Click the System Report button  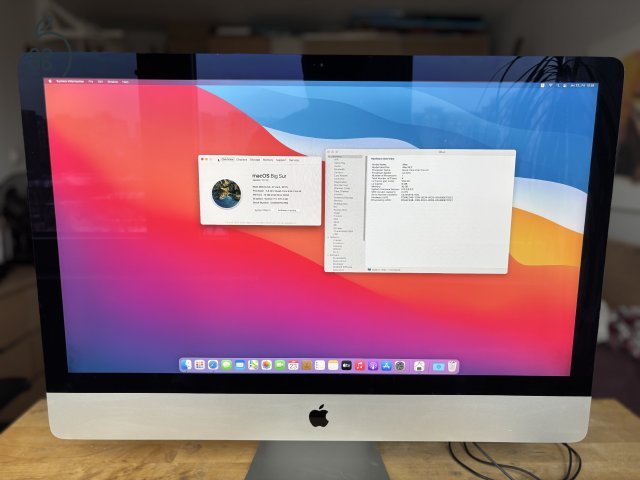coord(263,210)
